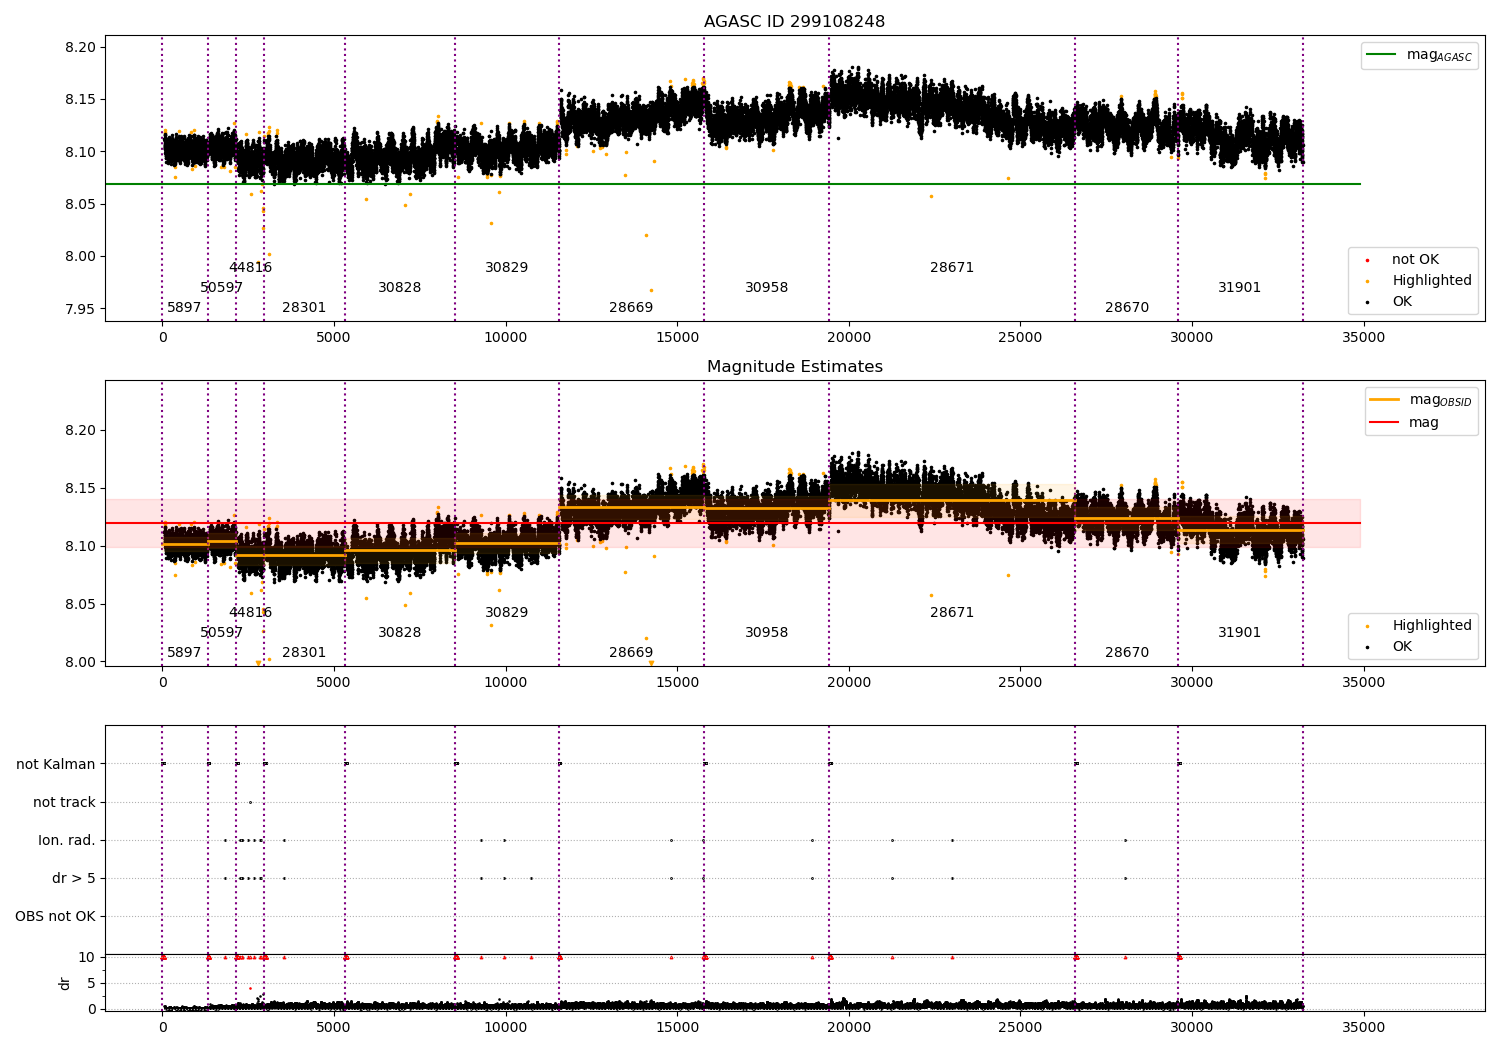The width and height of the screenshot is (1500, 1050).
Task: Click the 'AGASC ID 299108248' title
Action: 794,22
